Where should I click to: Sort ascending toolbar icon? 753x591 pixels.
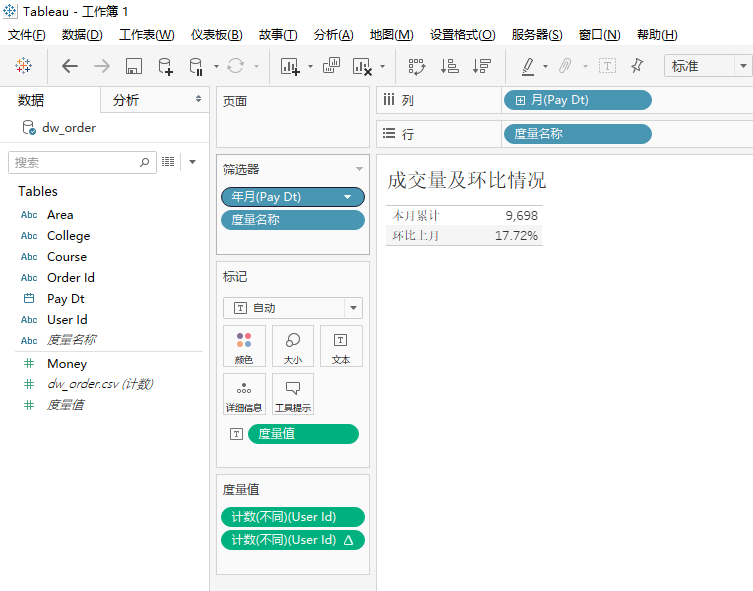click(449, 66)
